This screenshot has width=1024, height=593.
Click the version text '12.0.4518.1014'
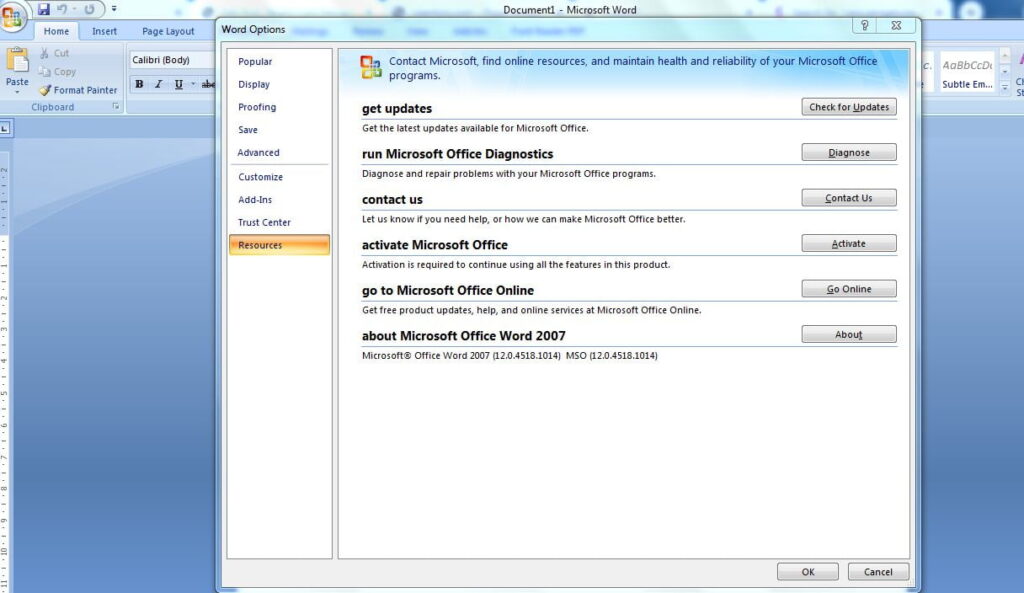click(x=526, y=356)
